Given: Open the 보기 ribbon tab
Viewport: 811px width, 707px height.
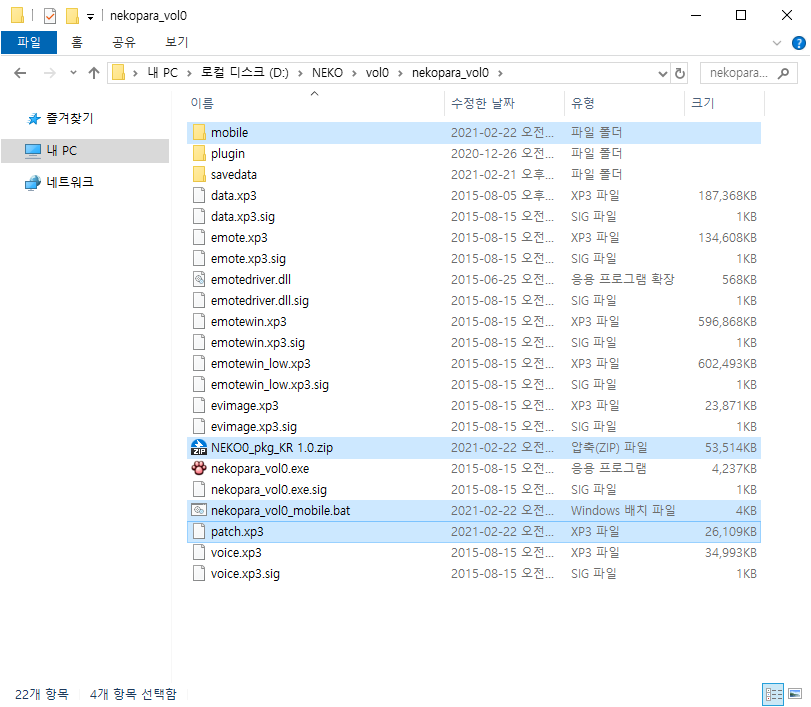Looking at the screenshot, I should pyautogui.click(x=176, y=42).
